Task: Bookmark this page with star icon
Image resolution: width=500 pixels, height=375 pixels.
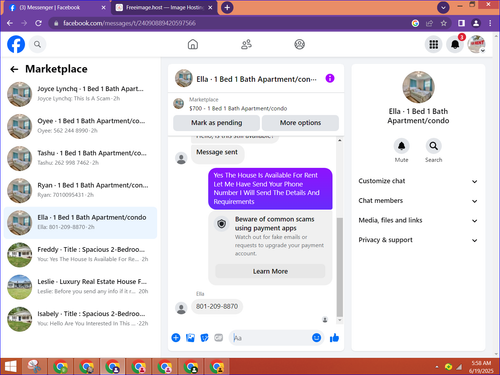Action: tap(444, 23)
